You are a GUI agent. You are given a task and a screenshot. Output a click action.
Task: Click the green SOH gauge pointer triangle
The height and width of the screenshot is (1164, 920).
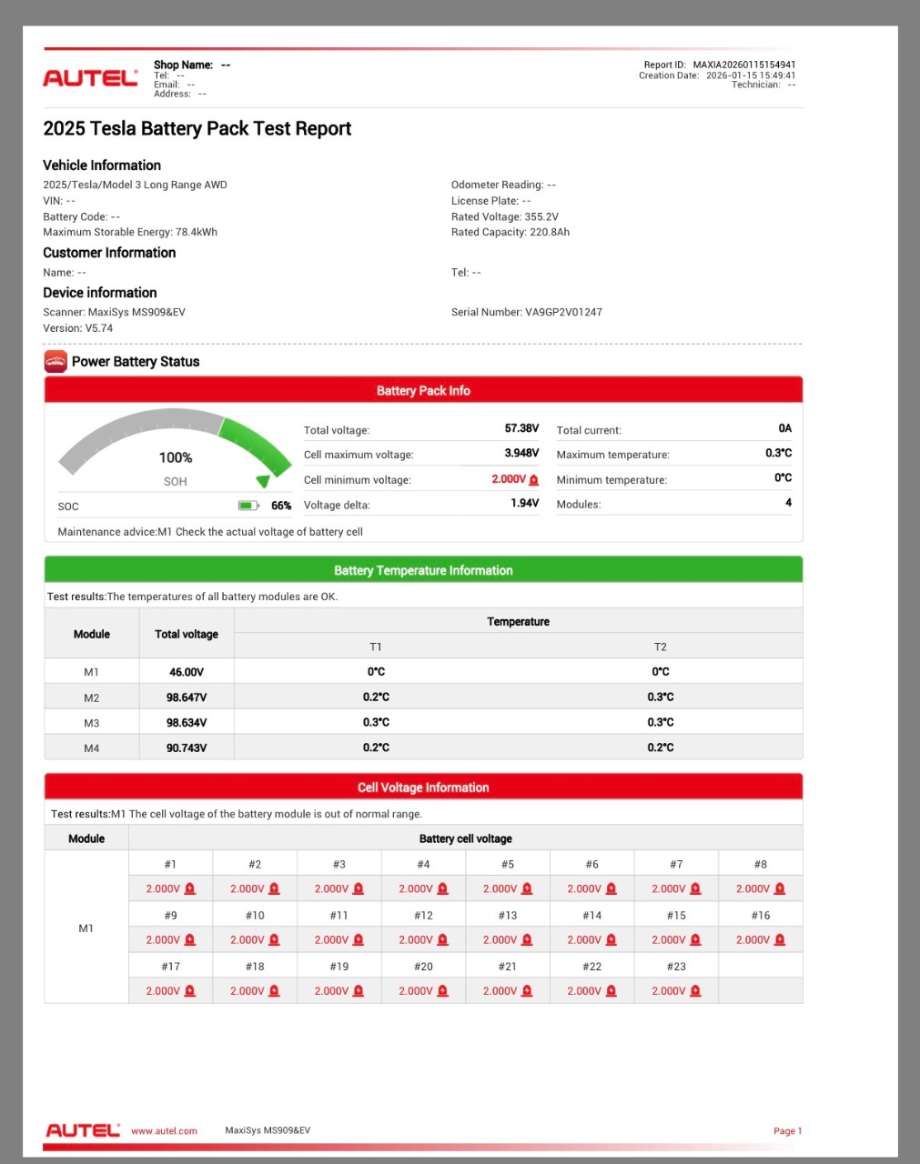(x=263, y=481)
